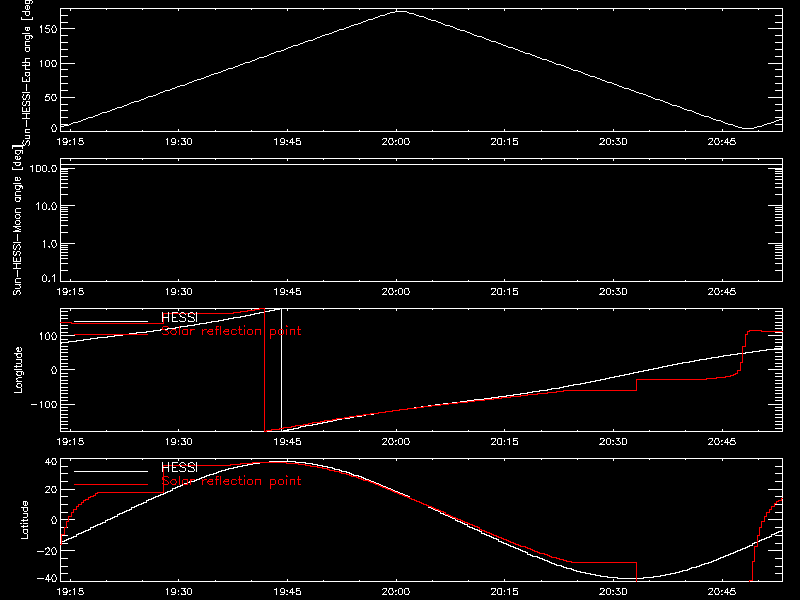
Task: Click the 20 tick on Latitude plot
Action: [x=51, y=490]
